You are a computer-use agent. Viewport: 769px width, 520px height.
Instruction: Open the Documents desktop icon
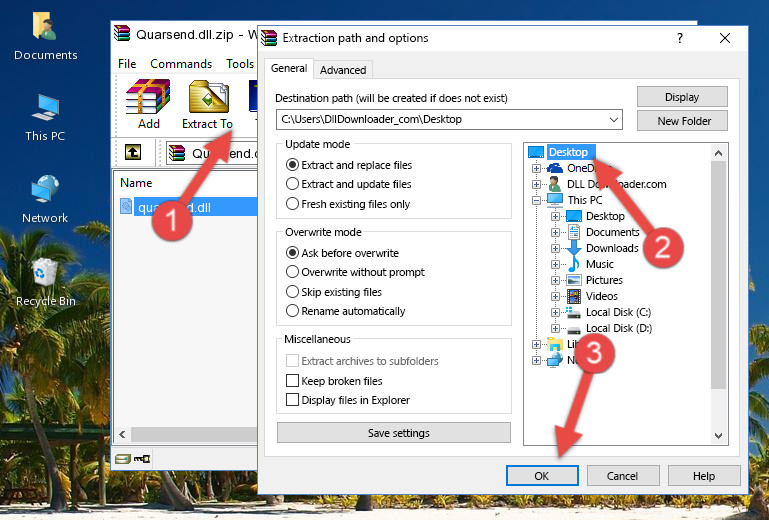coord(45,36)
